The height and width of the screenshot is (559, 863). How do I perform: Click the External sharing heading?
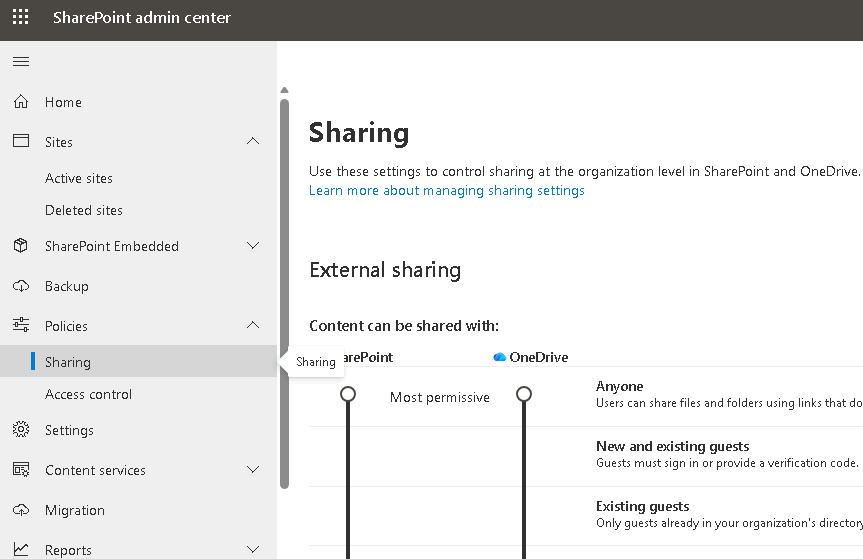(385, 270)
